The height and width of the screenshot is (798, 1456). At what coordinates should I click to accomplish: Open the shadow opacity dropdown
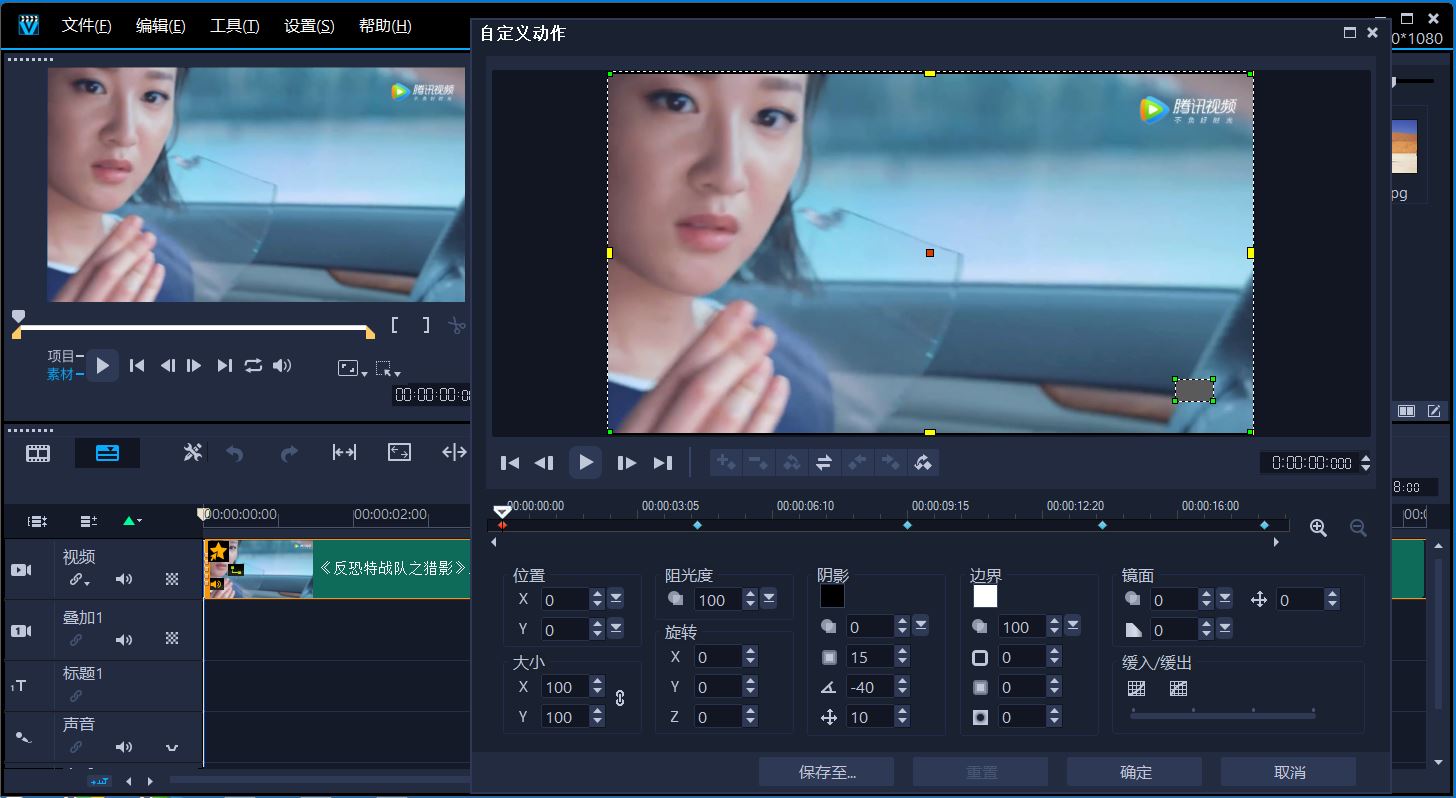pos(921,626)
